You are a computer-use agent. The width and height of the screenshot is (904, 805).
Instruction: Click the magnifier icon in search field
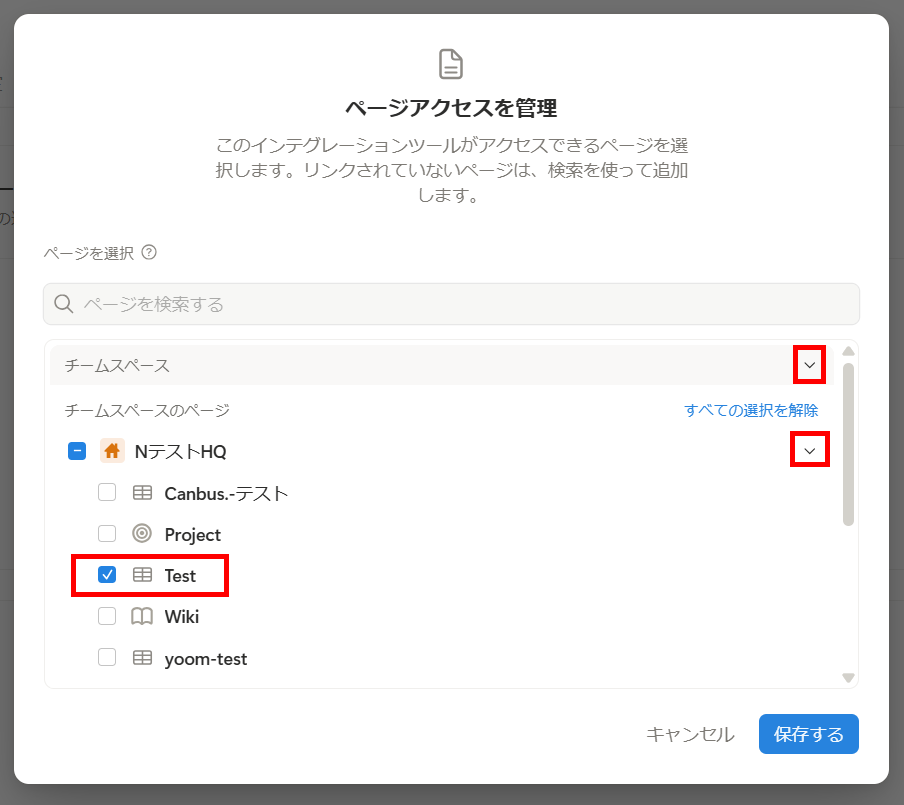coord(63,303)
